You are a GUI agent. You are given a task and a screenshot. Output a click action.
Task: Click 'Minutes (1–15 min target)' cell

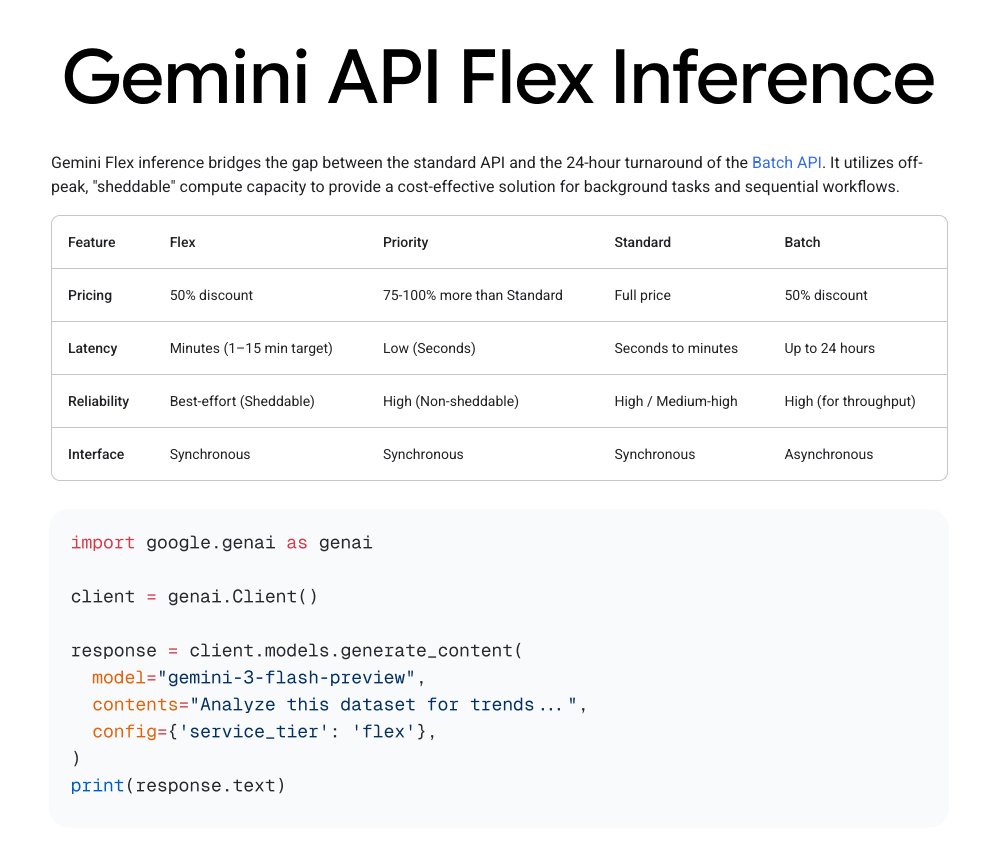(251, 348)
